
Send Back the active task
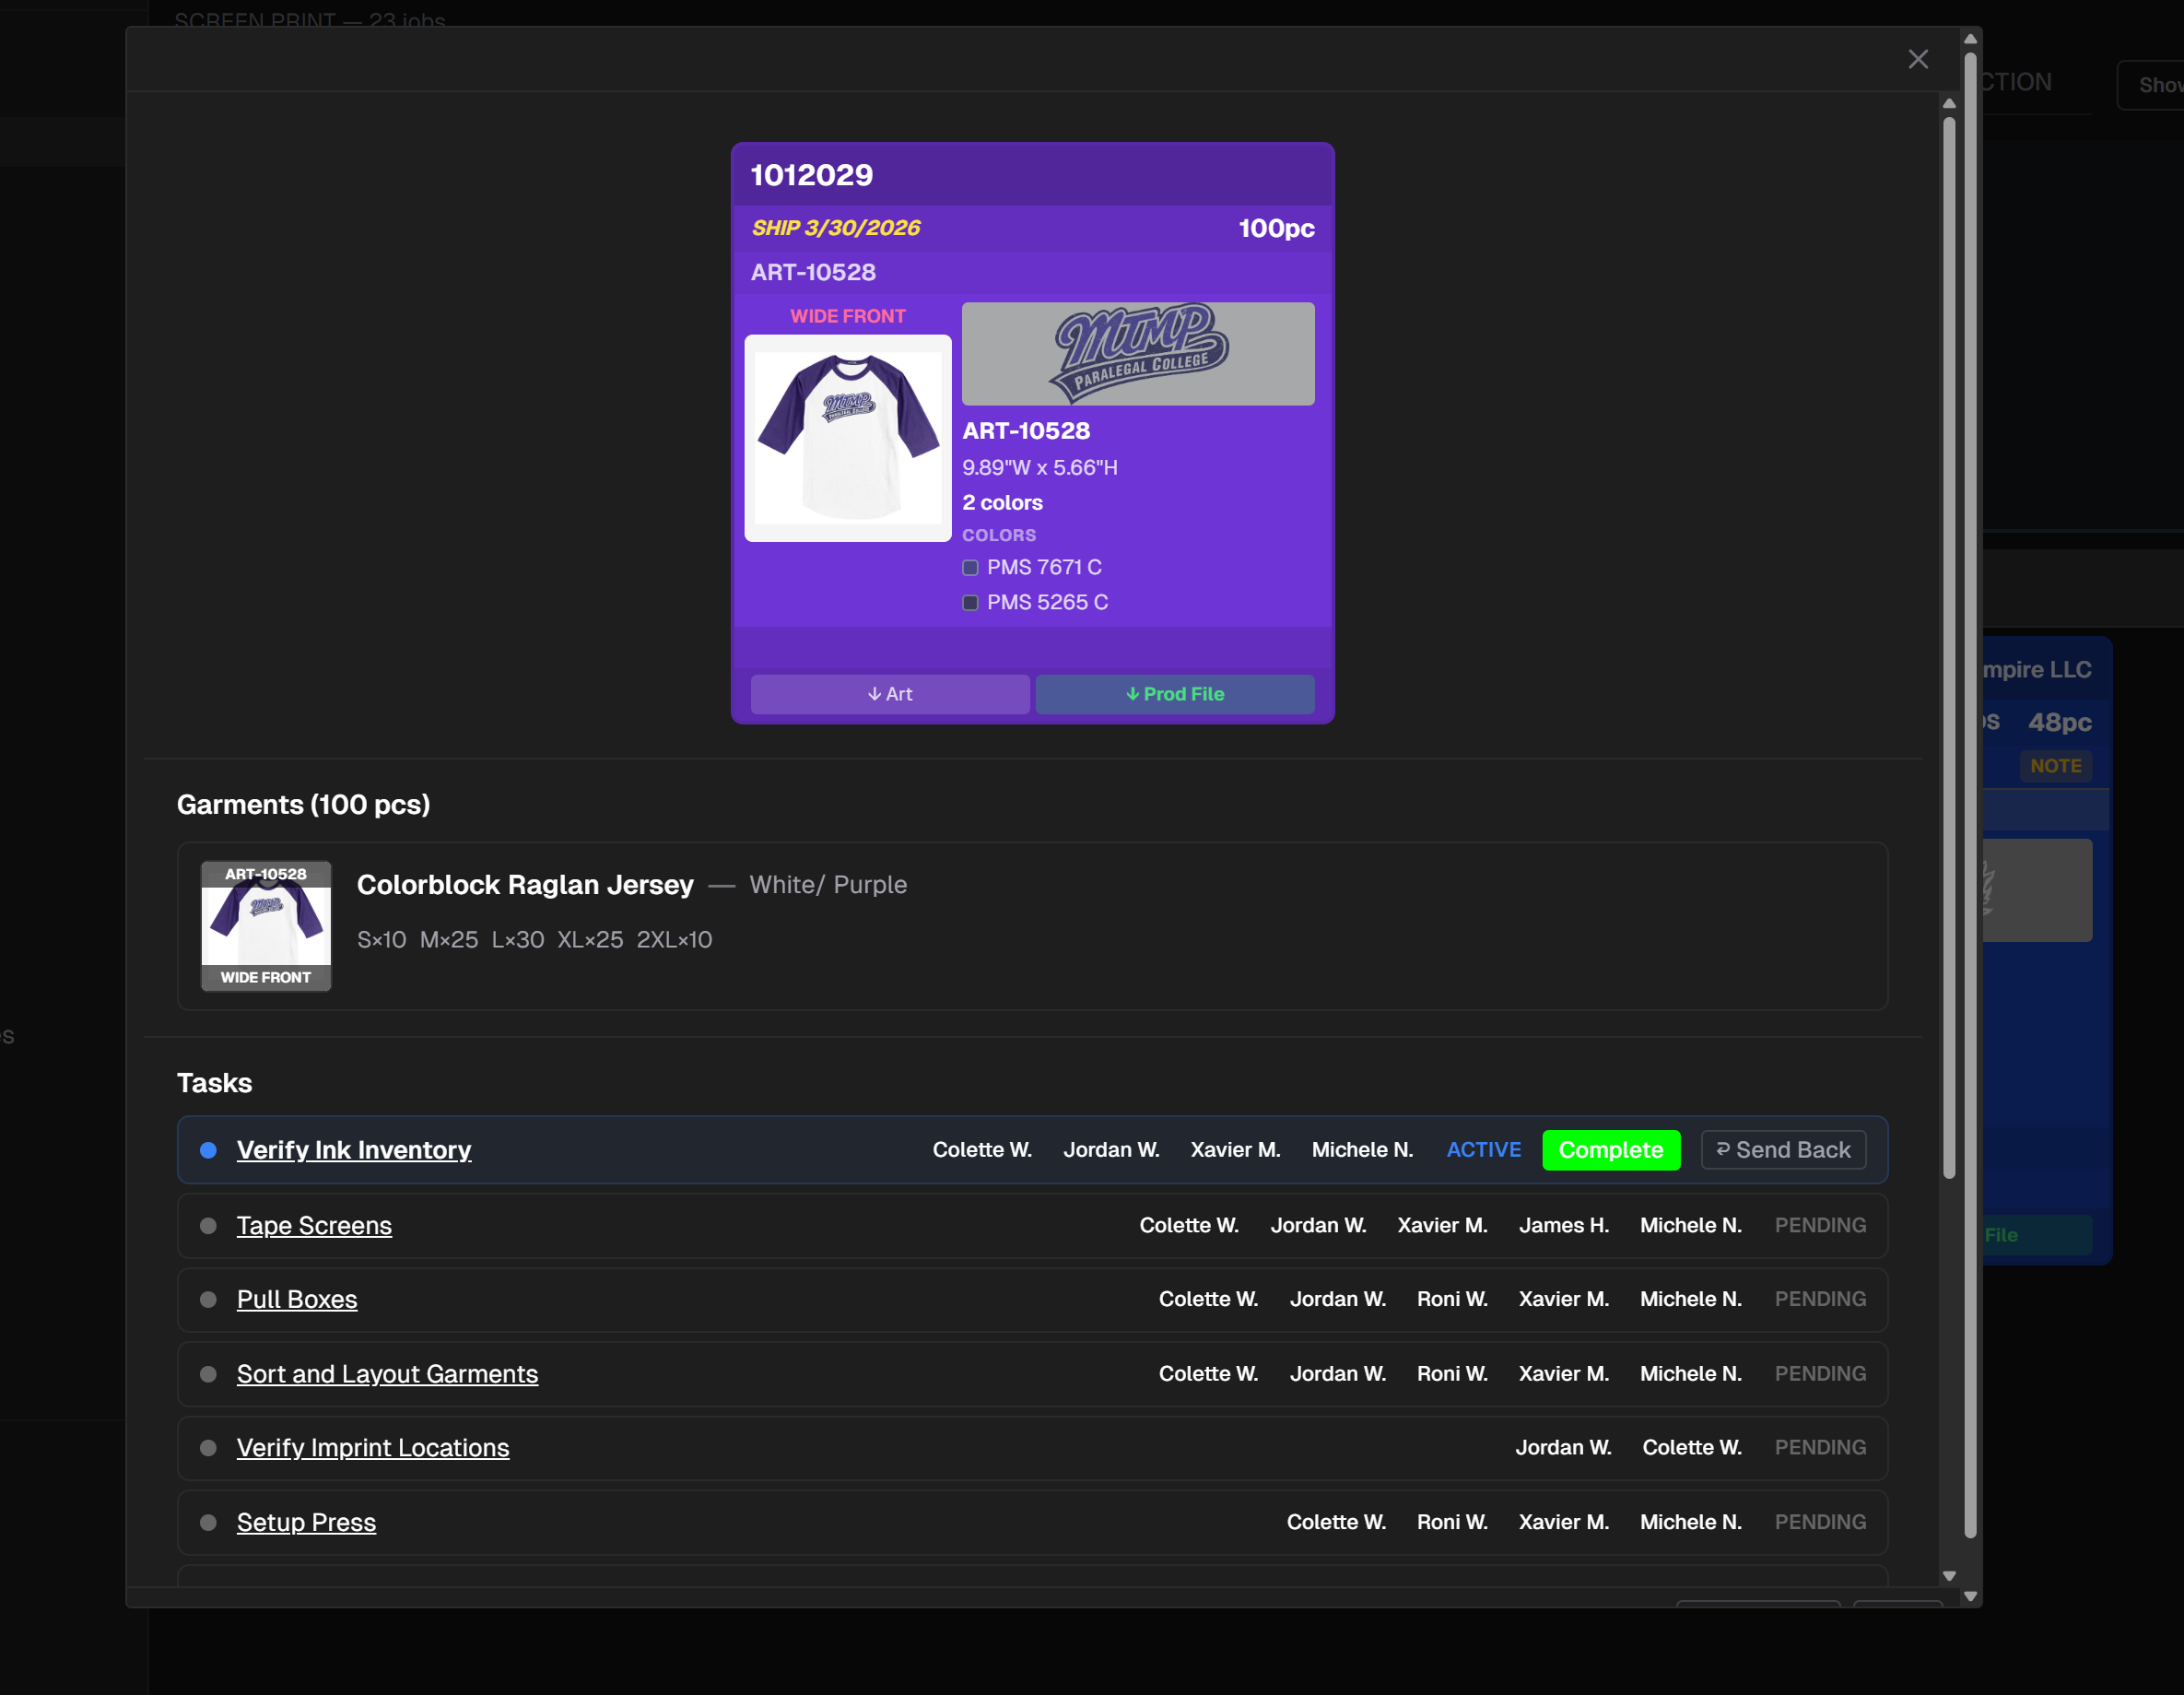coord(1783,1150)
